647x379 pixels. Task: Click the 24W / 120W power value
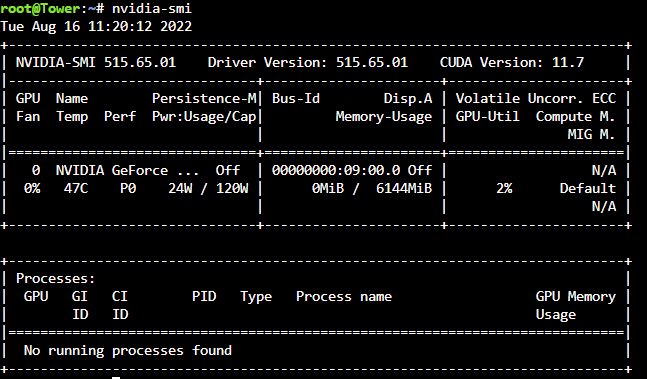click(208, 188)
